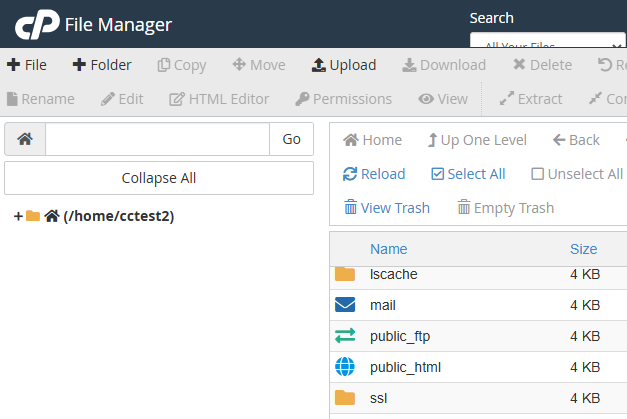Screen dimensions: 627x419
Task: Select the mail envelope icon
Action: pos(345,305)
